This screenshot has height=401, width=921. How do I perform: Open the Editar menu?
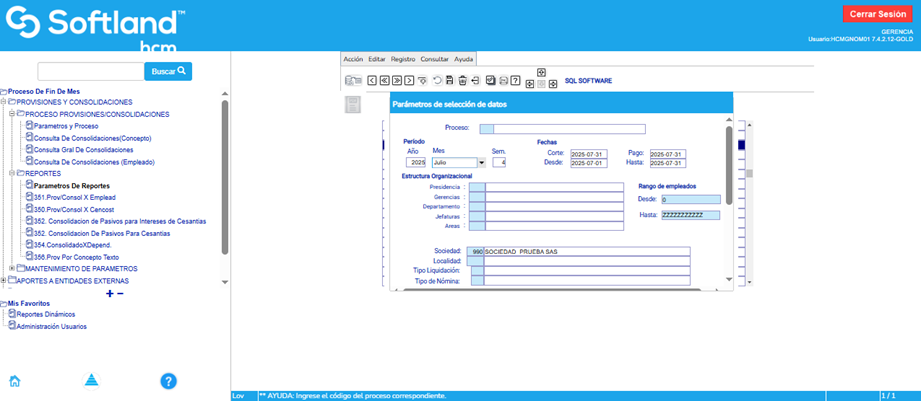[377, 59]
